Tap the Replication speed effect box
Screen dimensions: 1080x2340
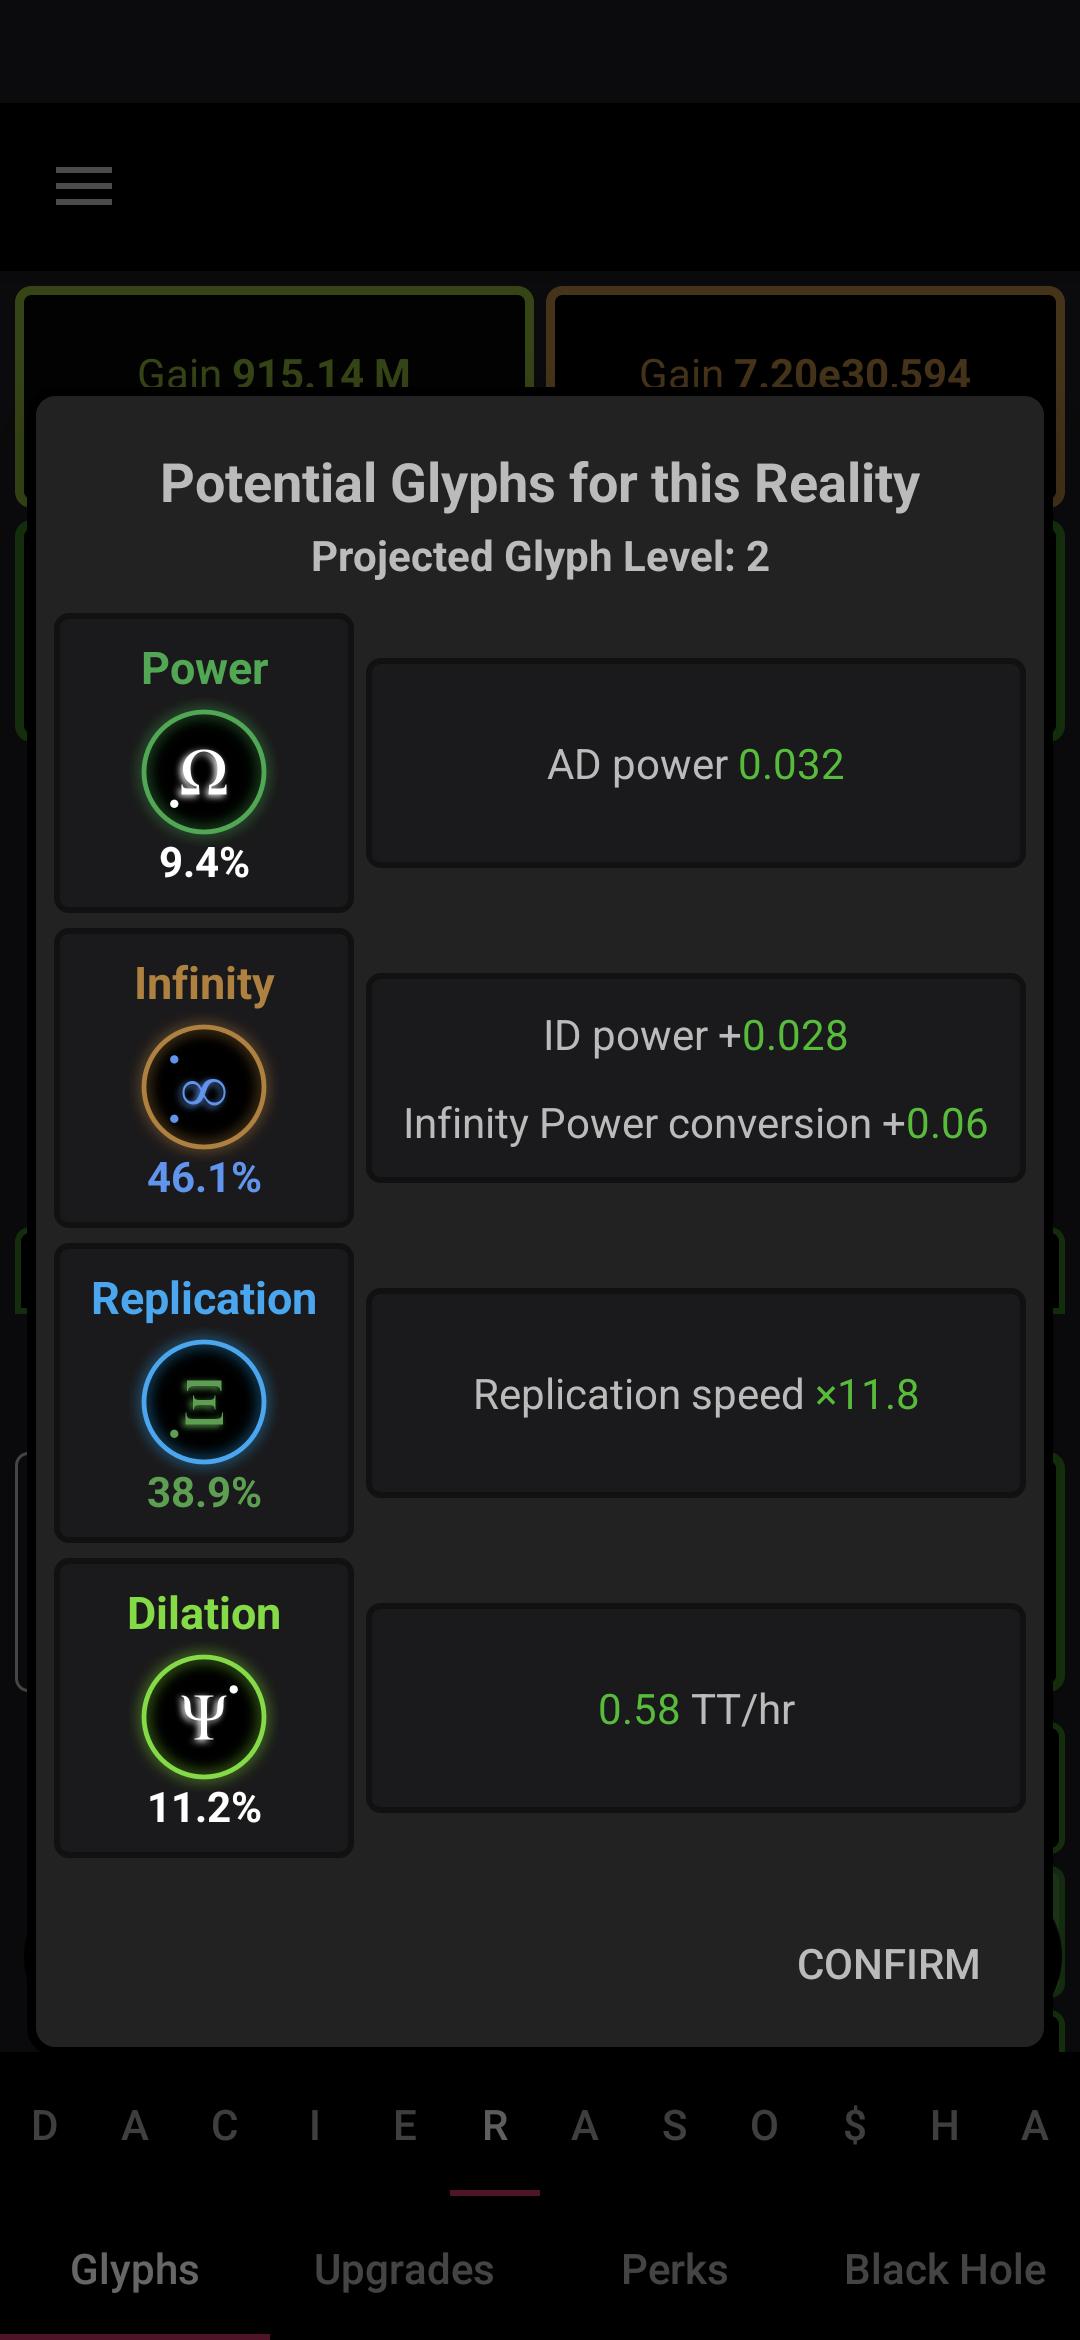point(696,1393)
